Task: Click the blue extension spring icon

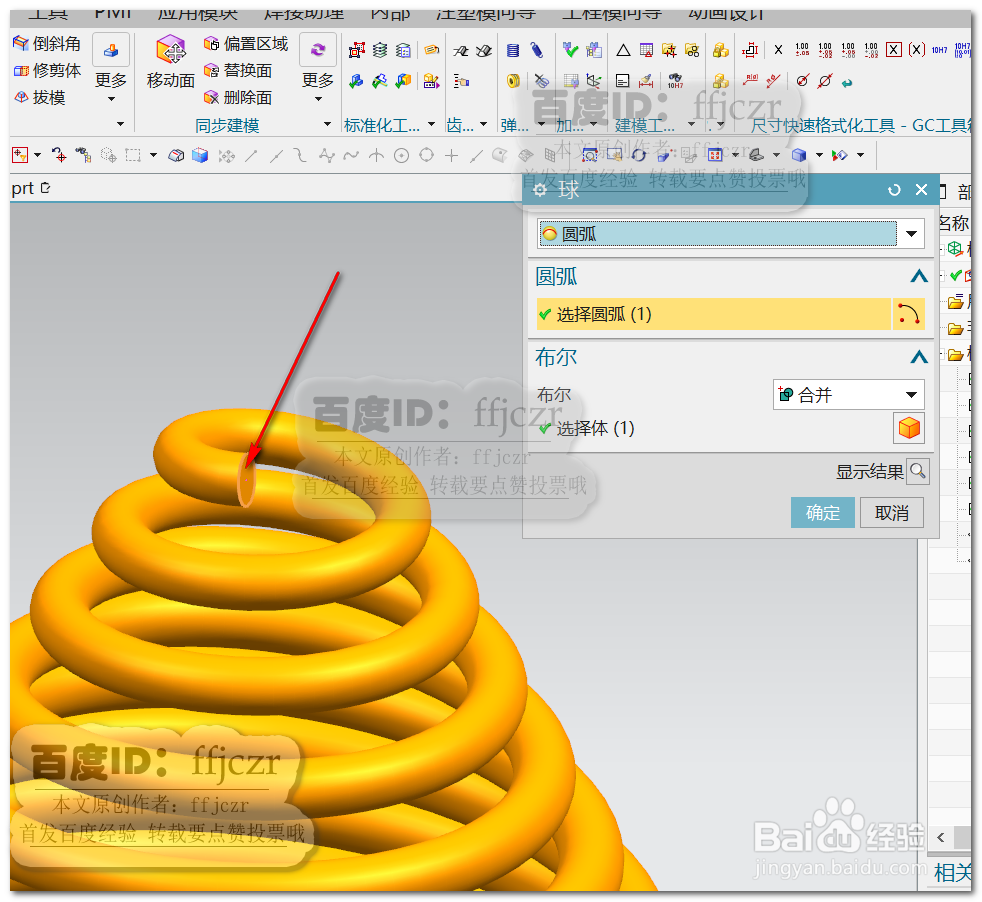Action: 537,50
